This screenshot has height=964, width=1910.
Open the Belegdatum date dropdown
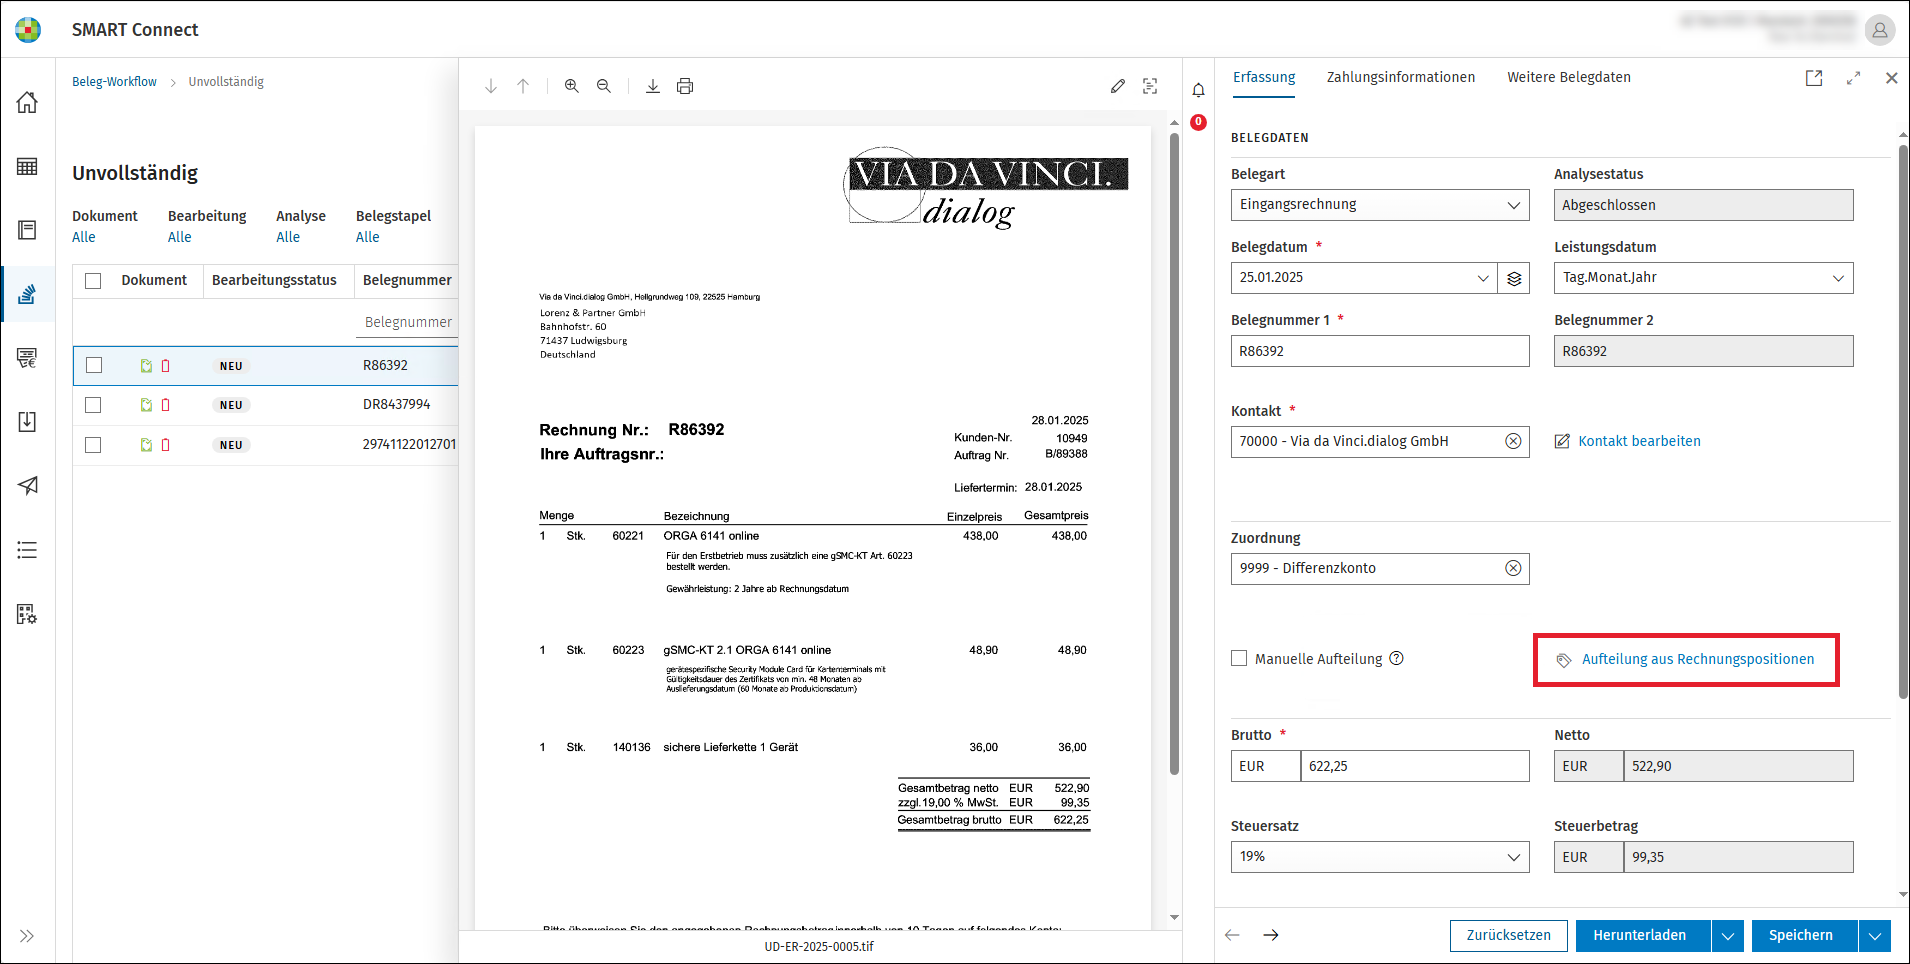(1483, 278)
